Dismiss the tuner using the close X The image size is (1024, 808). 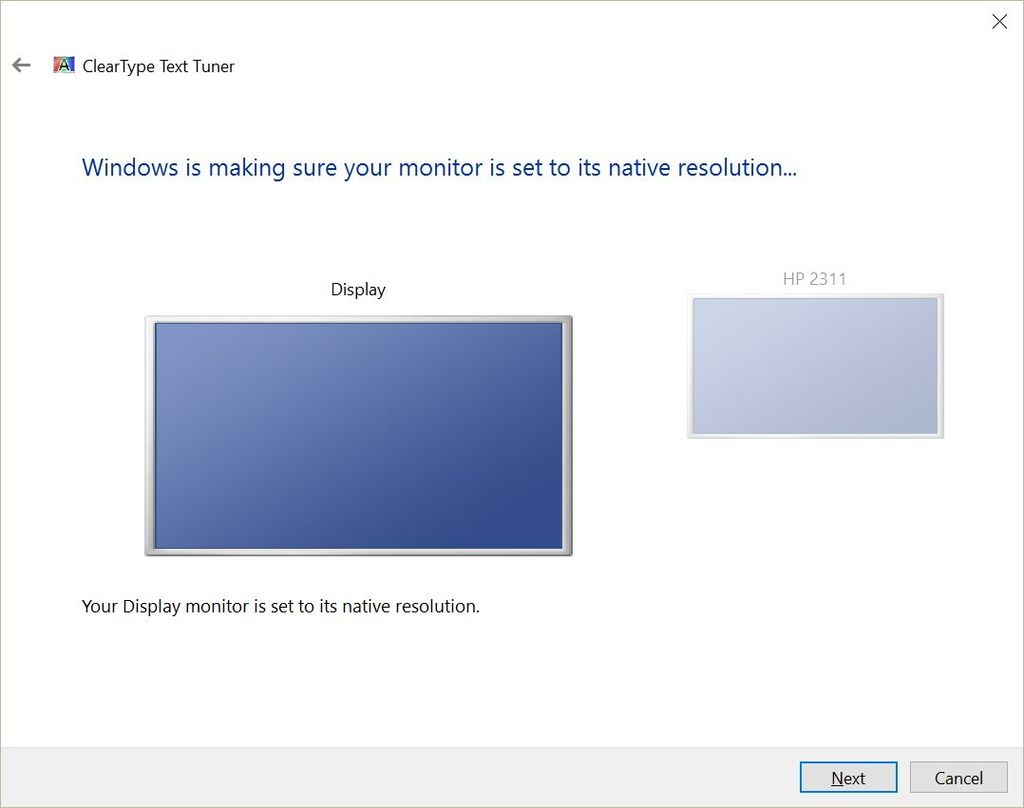999,20
